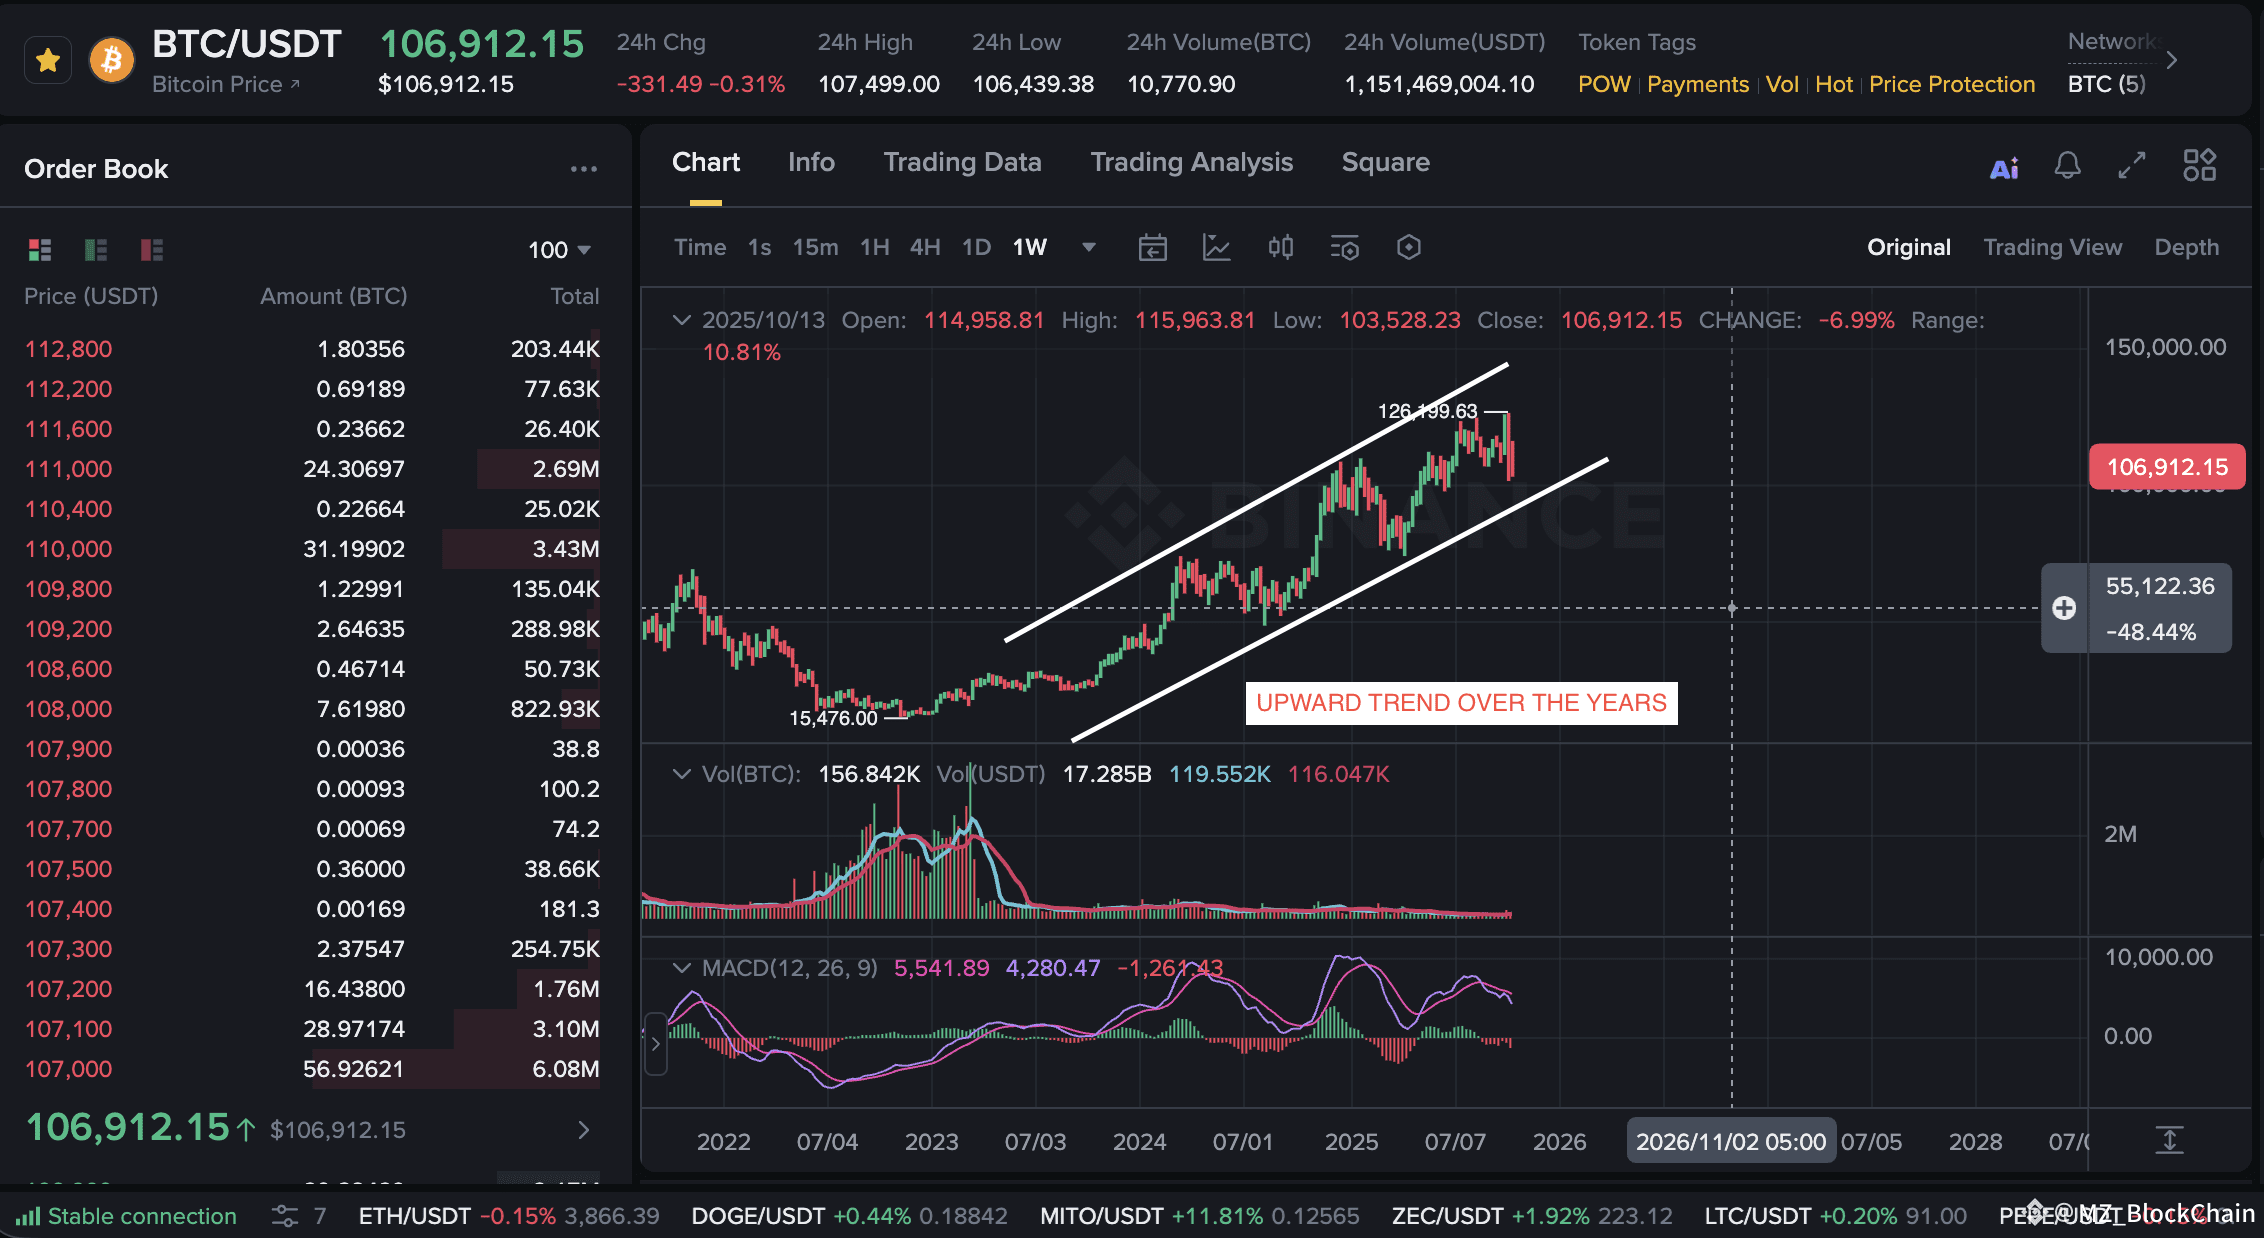Image resolution: width=2264 pixels, height=1238 pixels.
Task: Open the calendar go-to-date icon
Action: pos(1153,247)
